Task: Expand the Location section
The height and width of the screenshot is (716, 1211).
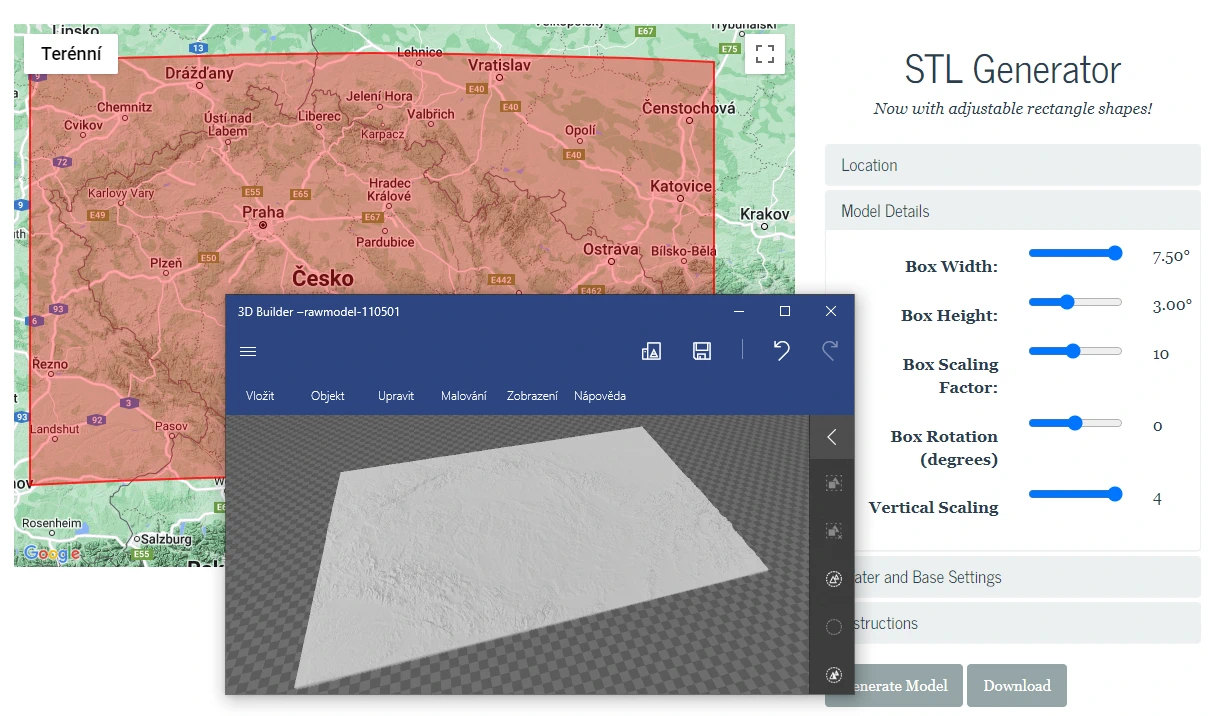Action: (x=1012, y=165)
